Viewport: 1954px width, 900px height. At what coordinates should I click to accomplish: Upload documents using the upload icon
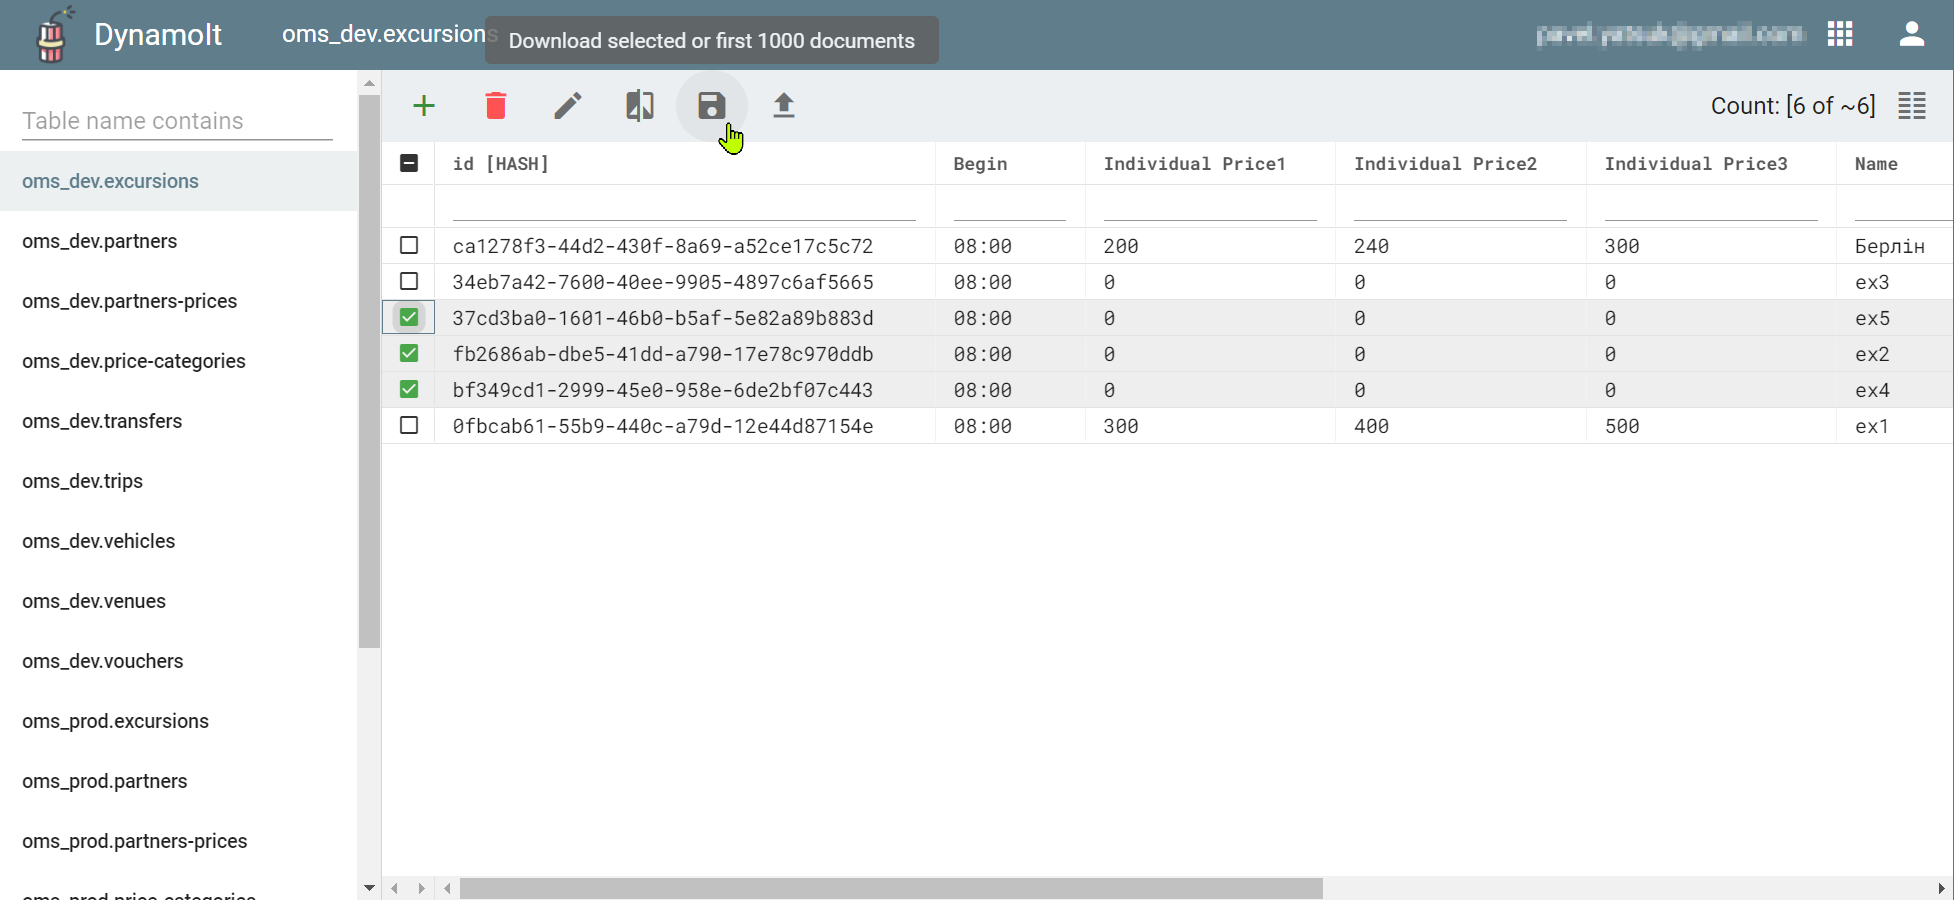pos(784,105)
